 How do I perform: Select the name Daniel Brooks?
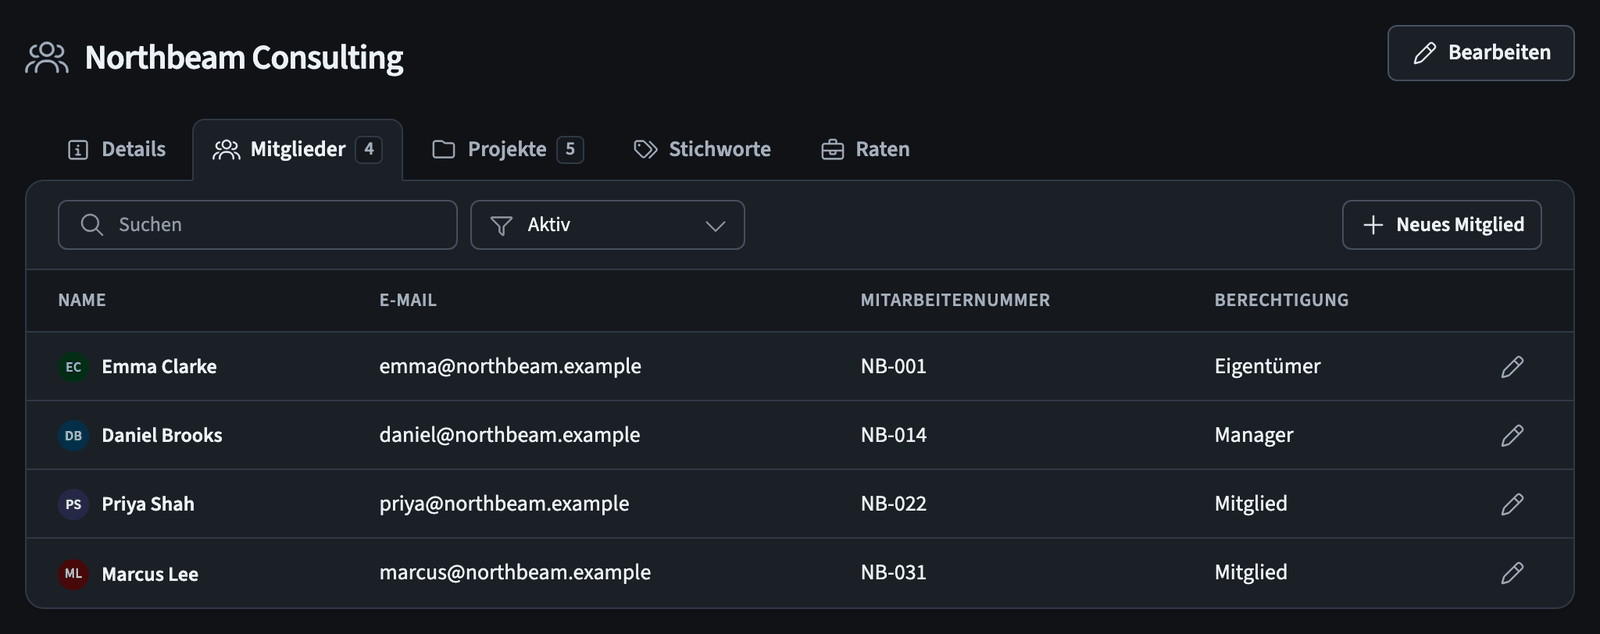coord(162,435)
